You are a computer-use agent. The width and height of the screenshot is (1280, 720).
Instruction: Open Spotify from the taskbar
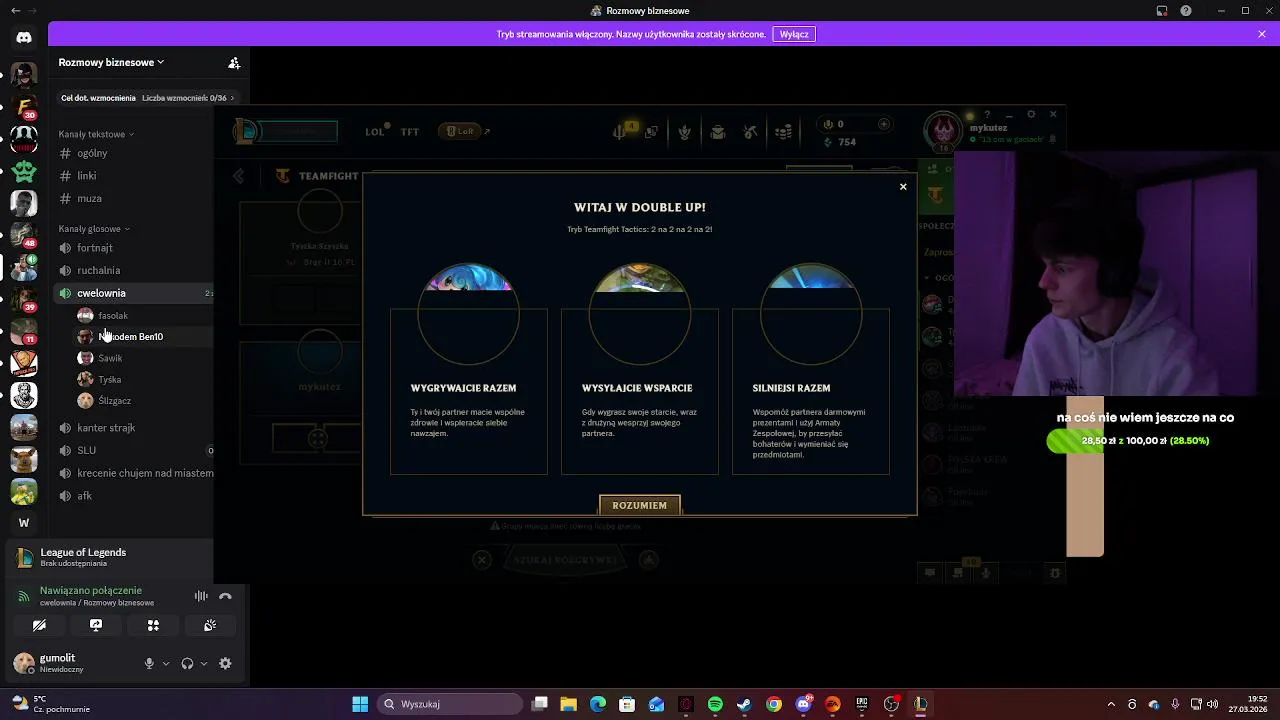tap(715, 704)
